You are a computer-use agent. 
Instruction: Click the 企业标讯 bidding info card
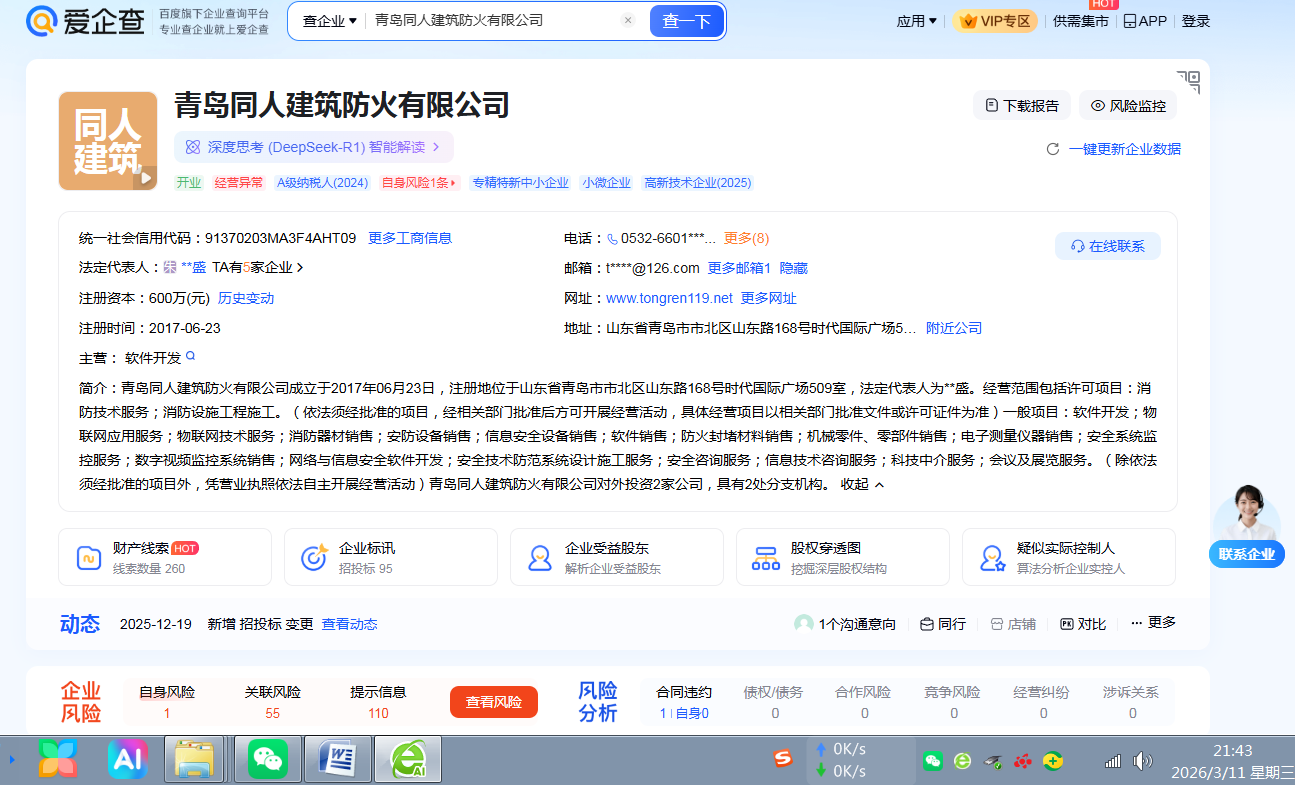390,557
